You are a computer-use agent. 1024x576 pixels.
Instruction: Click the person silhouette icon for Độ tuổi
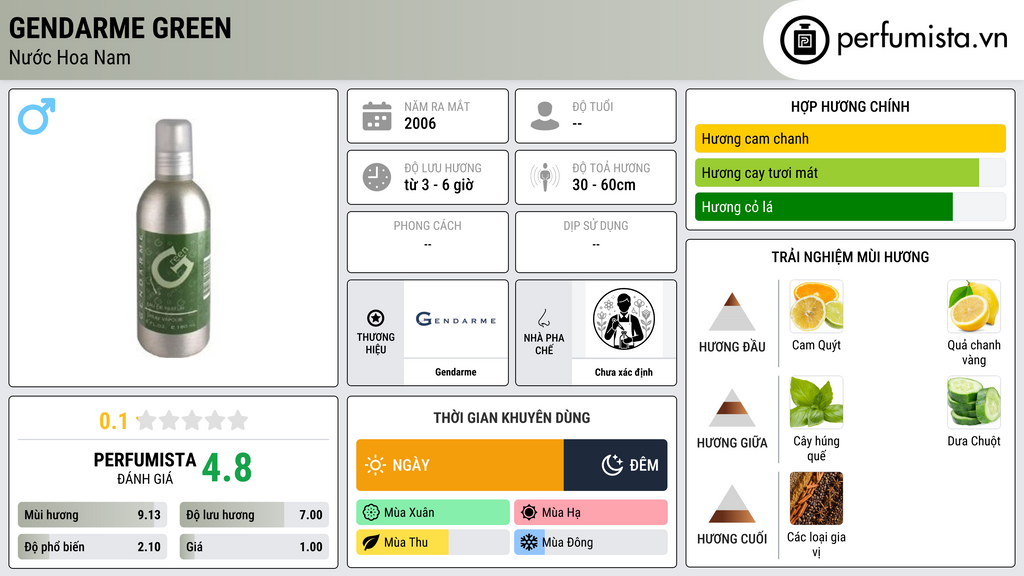[545, 116]
